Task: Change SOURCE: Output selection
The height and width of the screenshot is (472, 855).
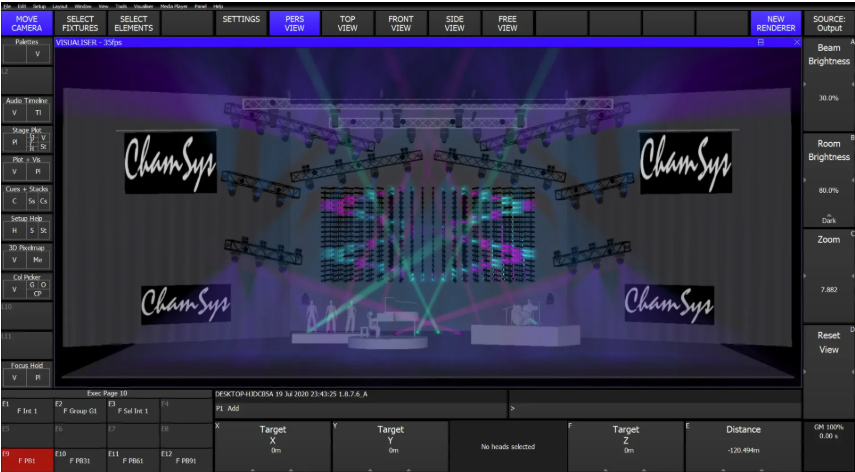Action: tap(829, 23)
